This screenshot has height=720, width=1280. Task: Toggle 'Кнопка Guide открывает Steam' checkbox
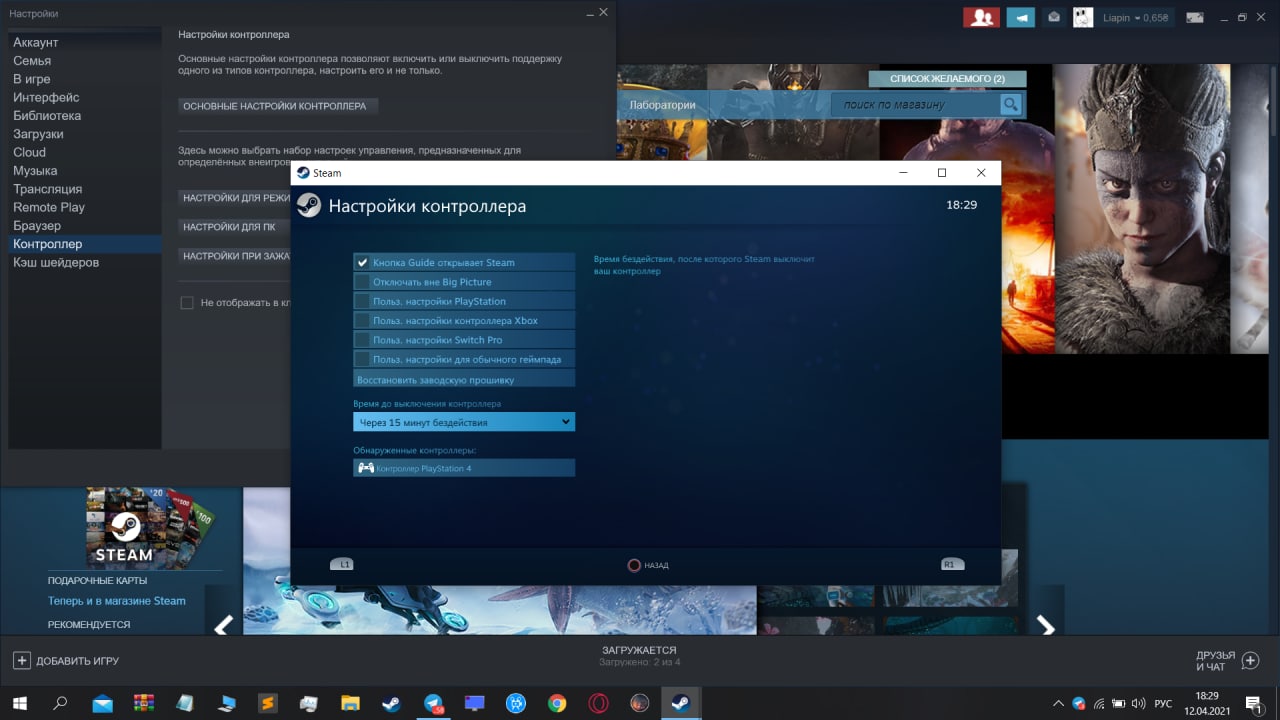(362, 262)
